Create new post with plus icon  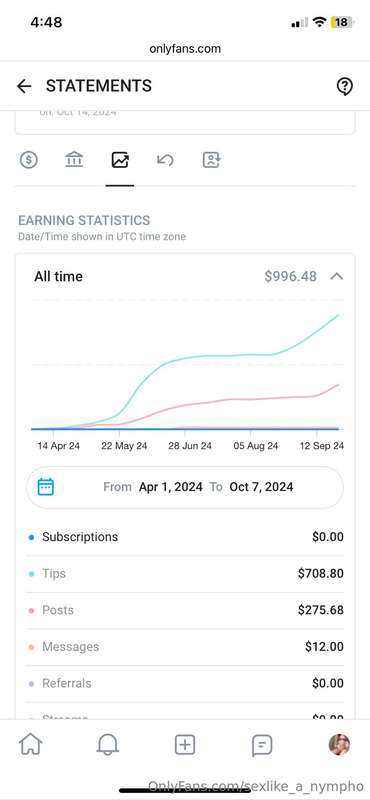(x=185, y=745)
